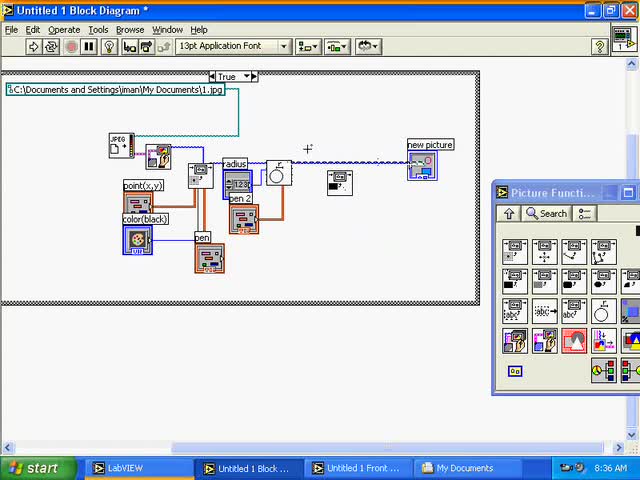Image resolution: width=640 pixels, height=480 pixels.
Task: Select the Draw Flattened Pixmap node in diagram
Action: (158, 156)
